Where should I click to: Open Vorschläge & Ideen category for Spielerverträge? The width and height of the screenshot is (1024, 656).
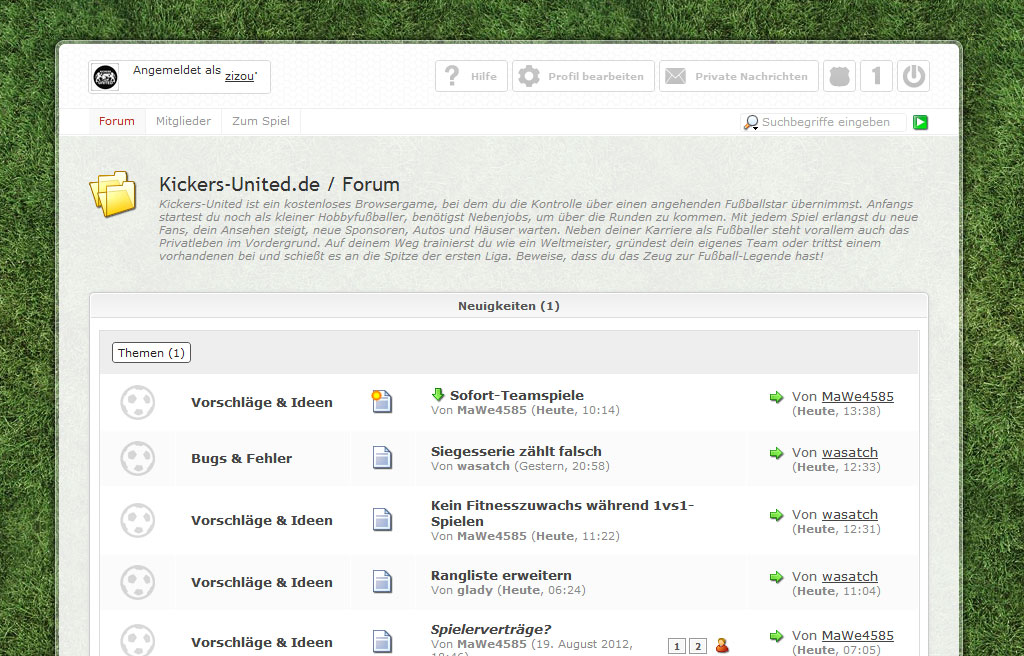click(x=262, y=643)
